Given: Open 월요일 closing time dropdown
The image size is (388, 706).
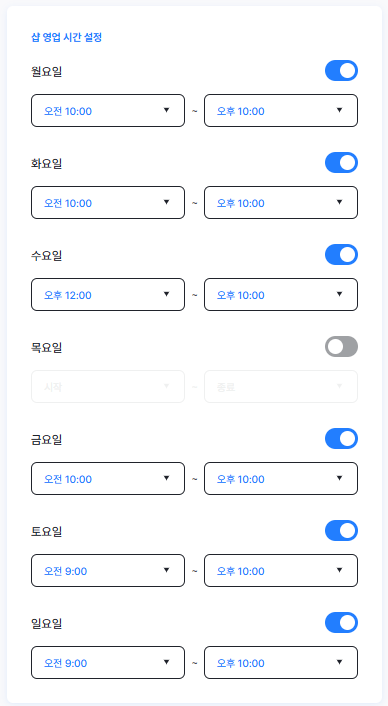Looking at the screenshot, I should pyautogui.click(x=281, y=110).
